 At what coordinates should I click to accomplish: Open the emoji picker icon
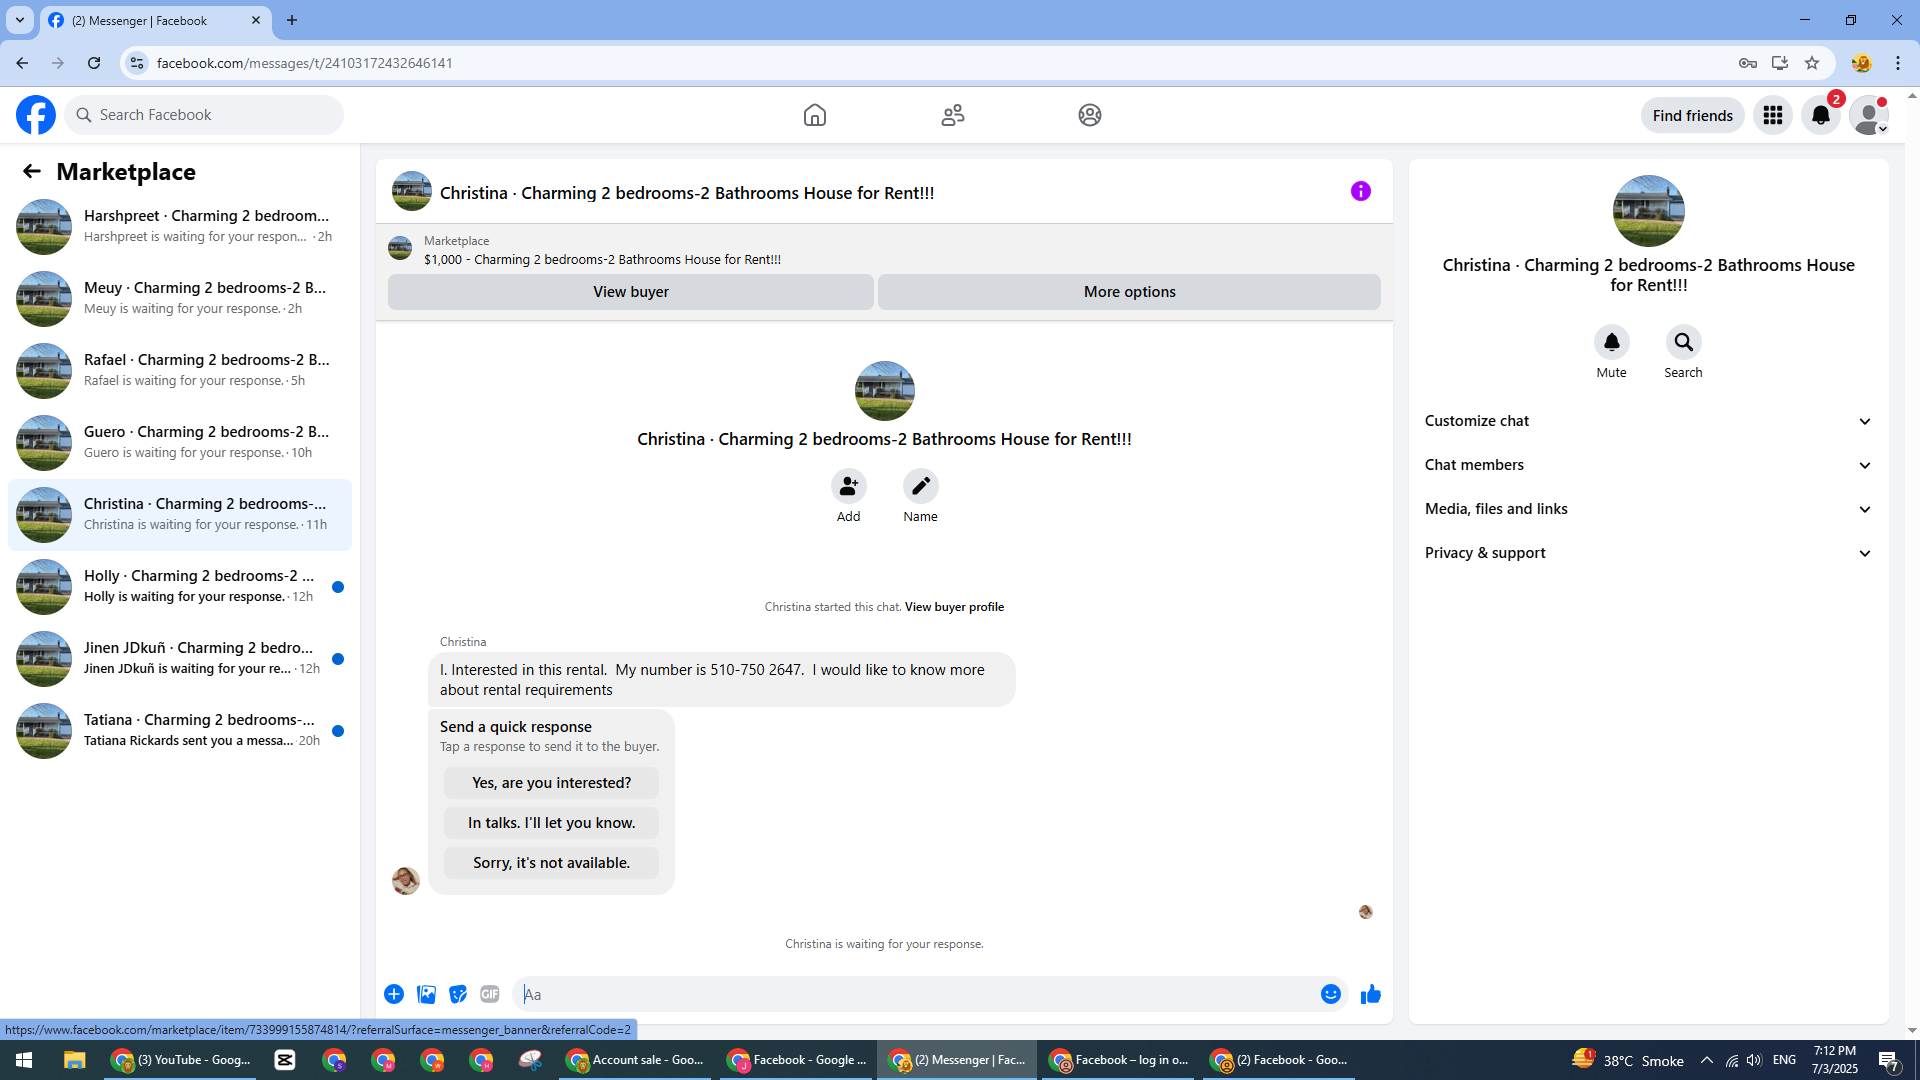click(1330, 994)
